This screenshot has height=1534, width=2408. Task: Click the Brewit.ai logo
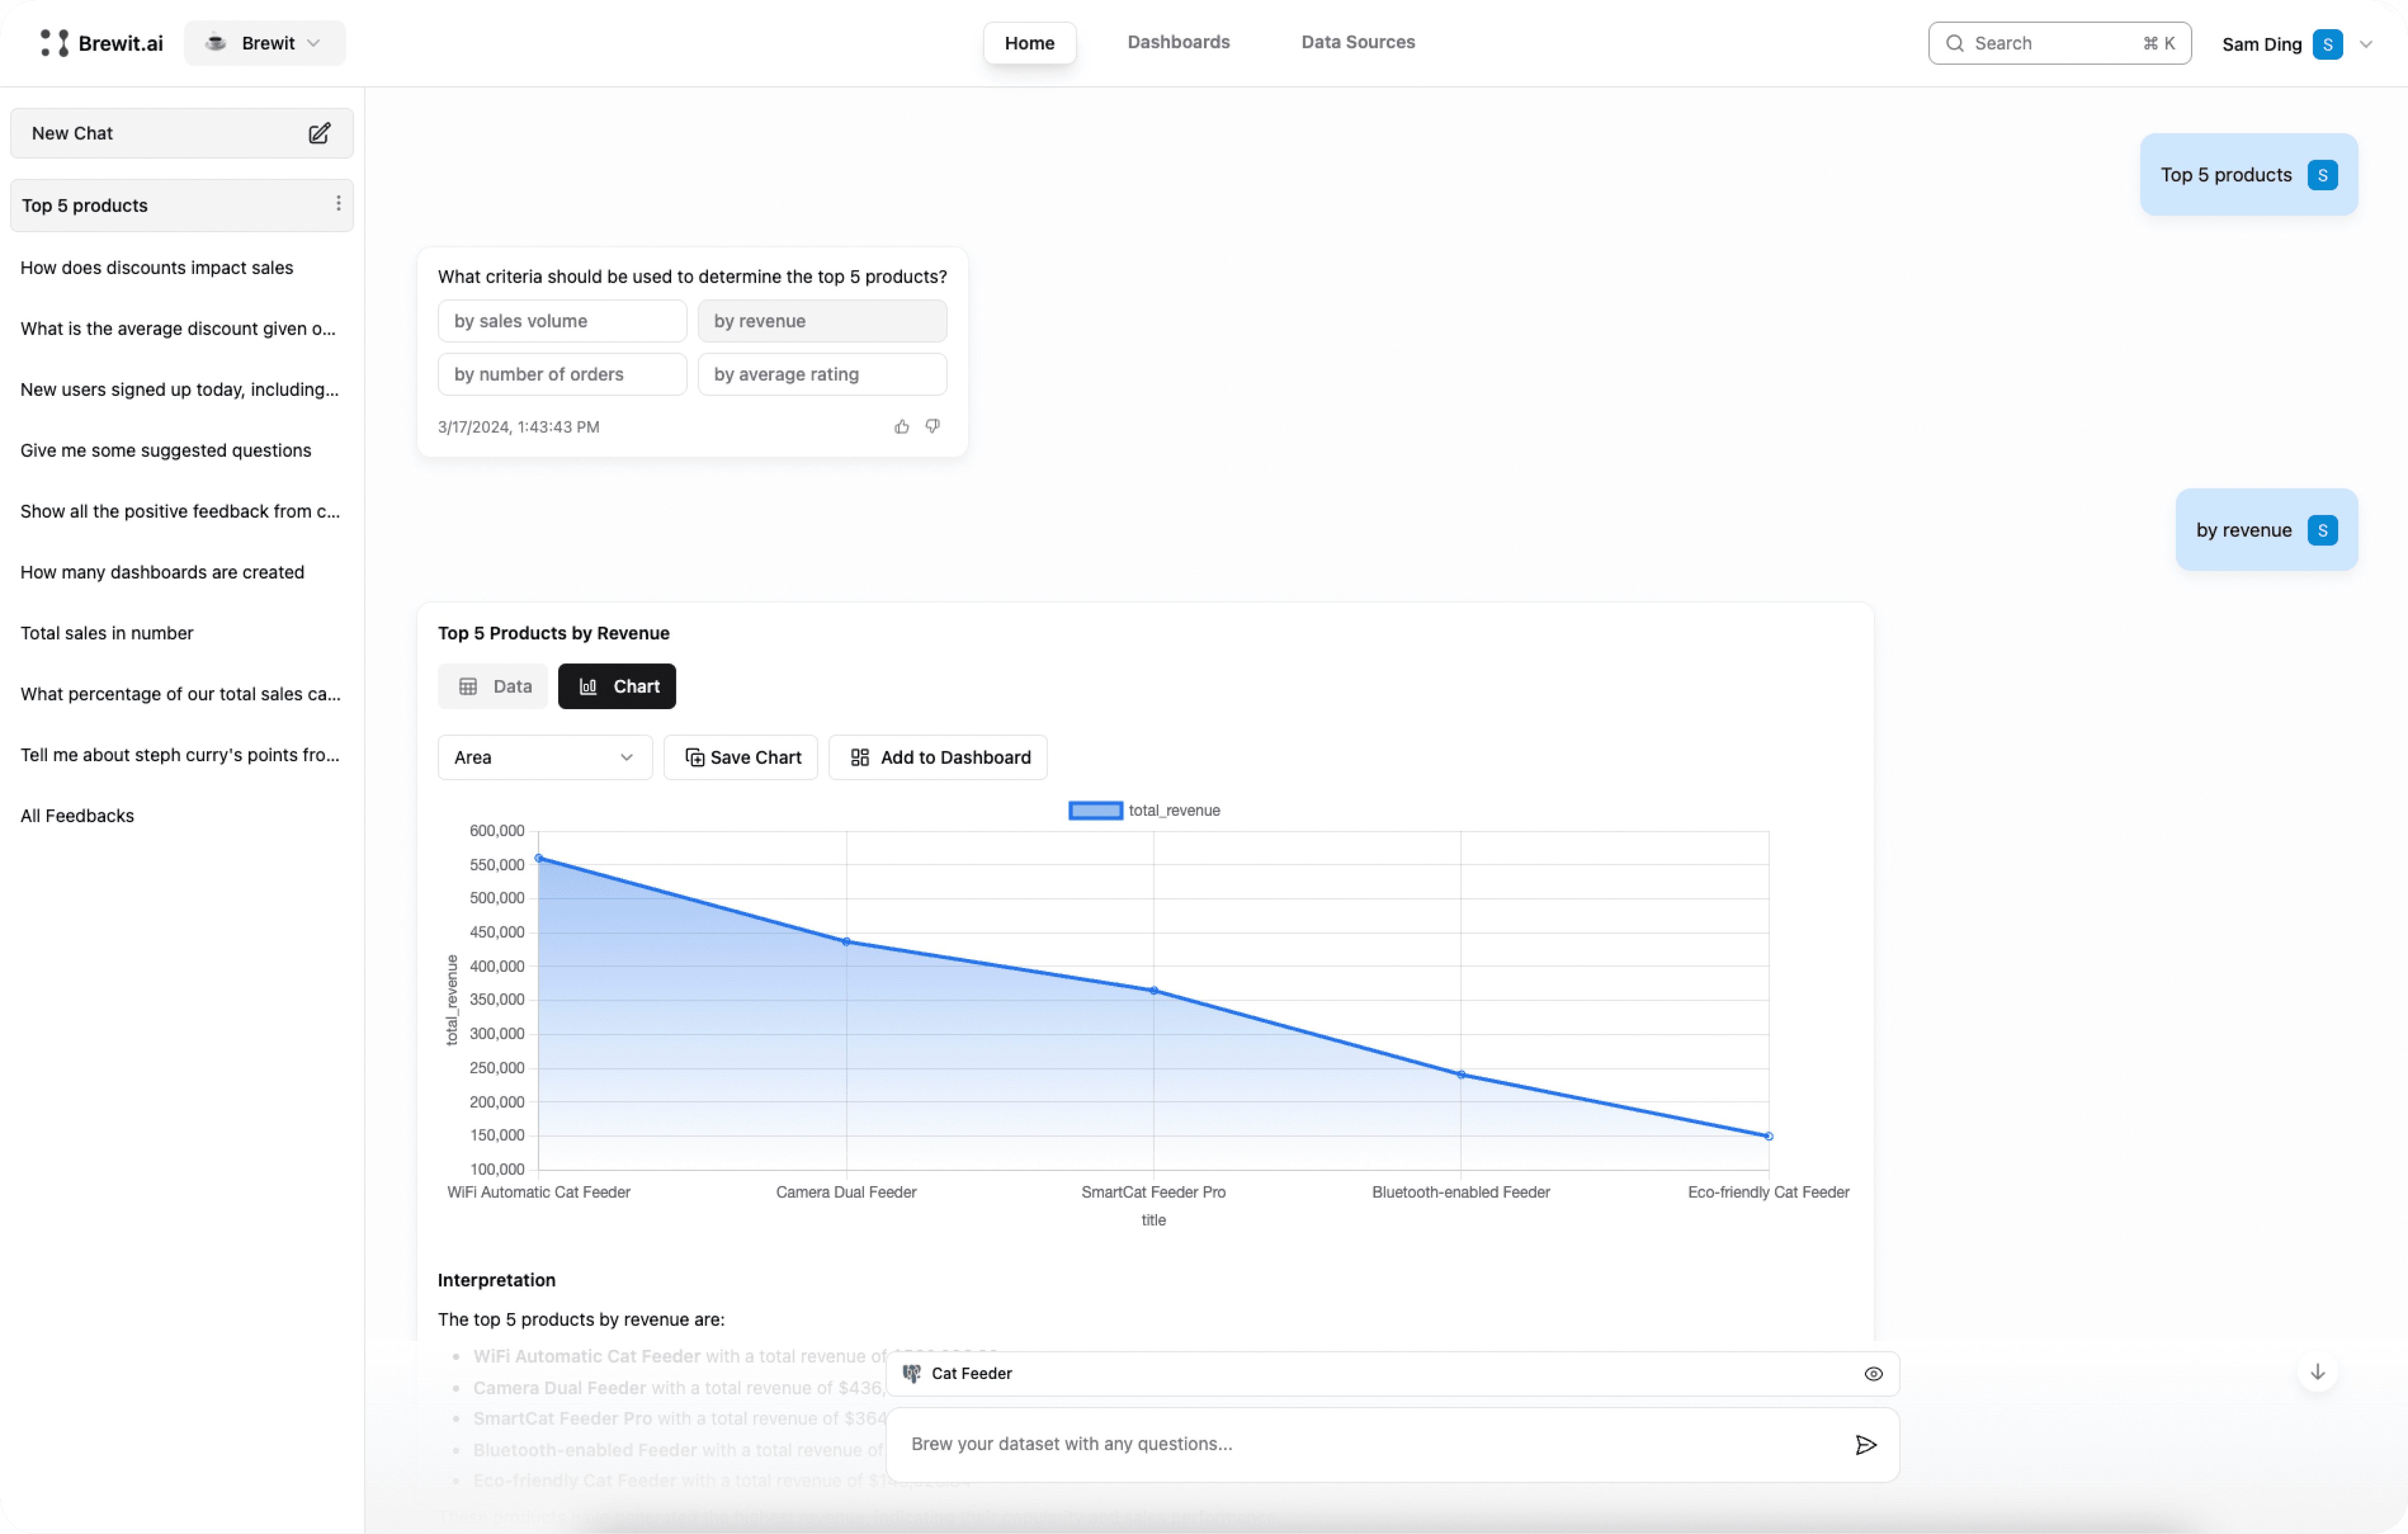101,42
